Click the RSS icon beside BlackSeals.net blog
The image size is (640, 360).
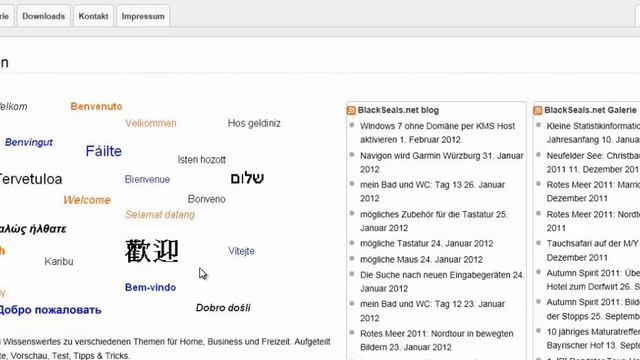(x=351, y=110)
